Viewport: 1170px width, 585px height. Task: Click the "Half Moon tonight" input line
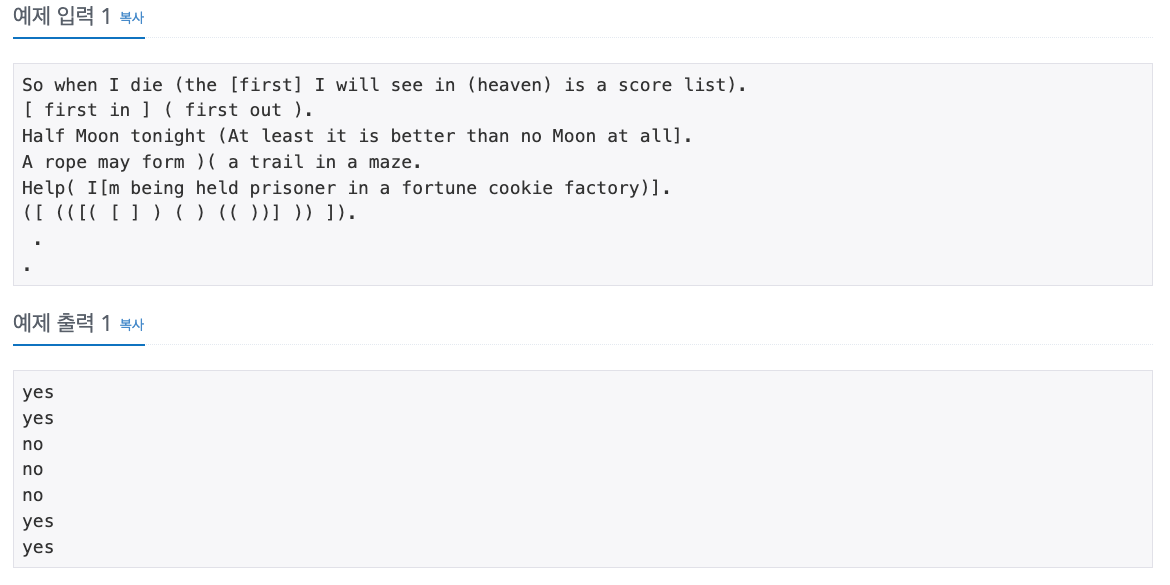357,136
